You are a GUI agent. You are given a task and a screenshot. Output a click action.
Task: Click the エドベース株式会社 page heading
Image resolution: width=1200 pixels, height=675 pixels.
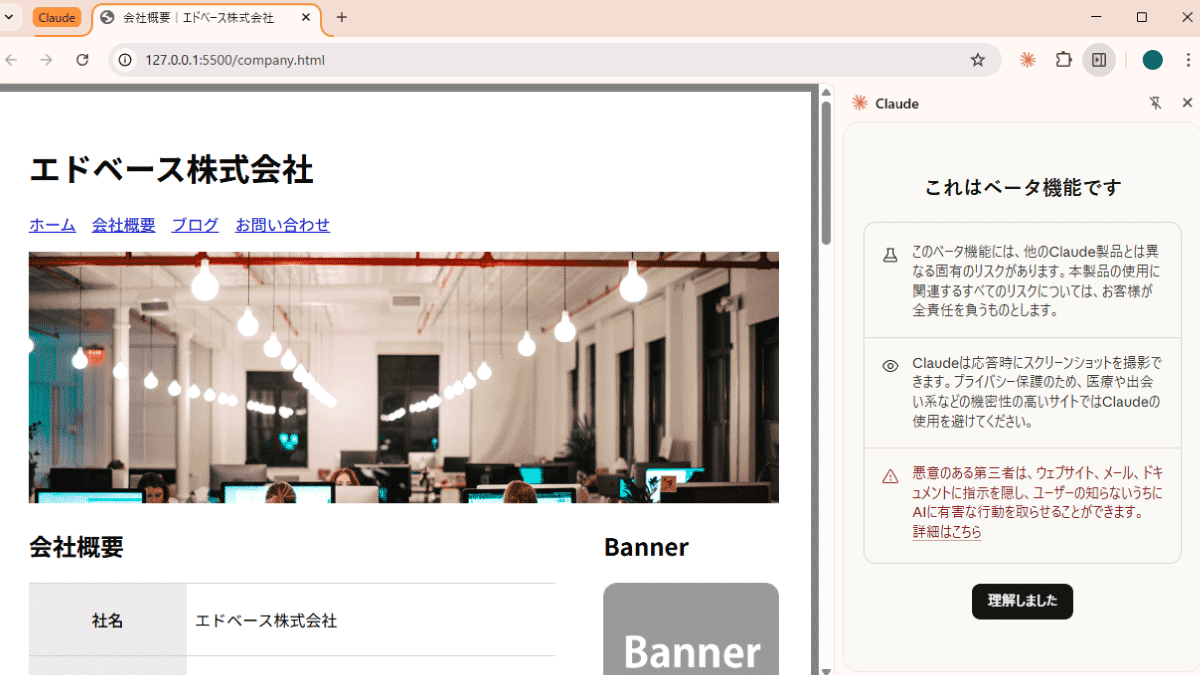click(171, 170)
